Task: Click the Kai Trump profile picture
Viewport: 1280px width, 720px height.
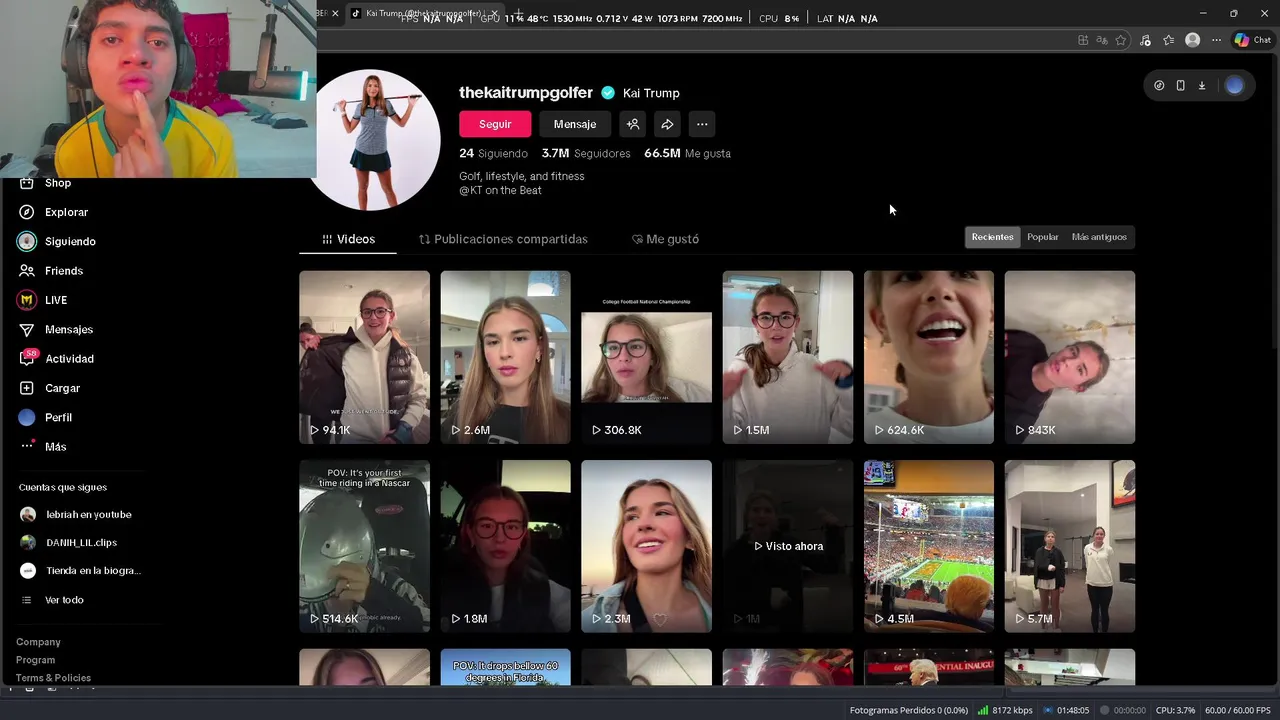Action: pyautogui.click(x=372, y=140)
